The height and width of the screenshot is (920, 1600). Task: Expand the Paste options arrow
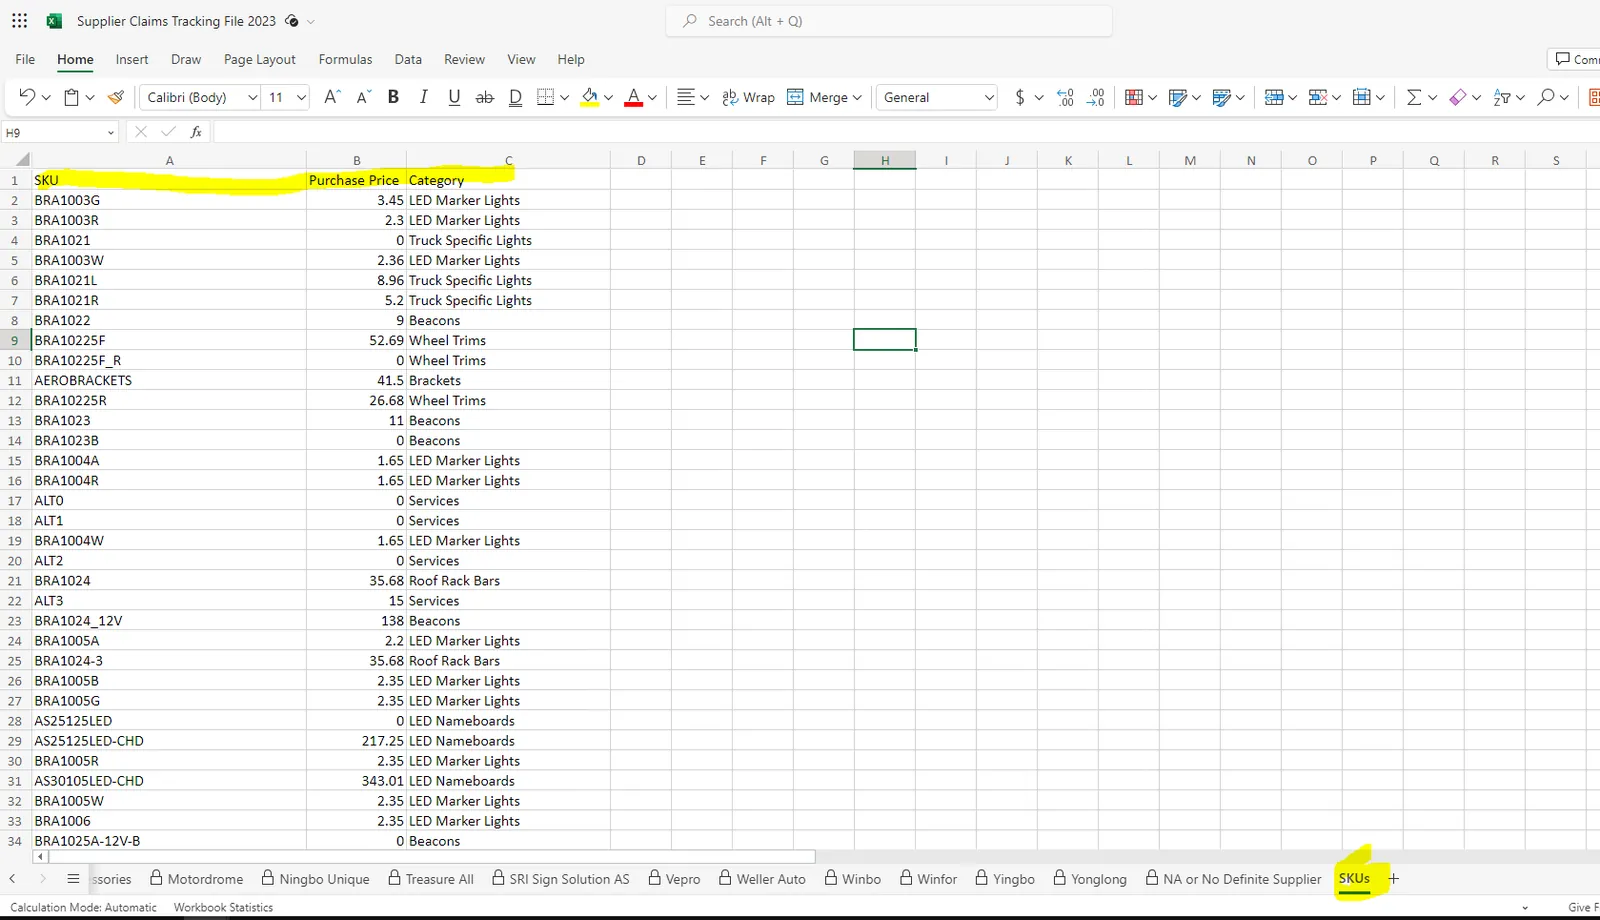click(90, 97)
